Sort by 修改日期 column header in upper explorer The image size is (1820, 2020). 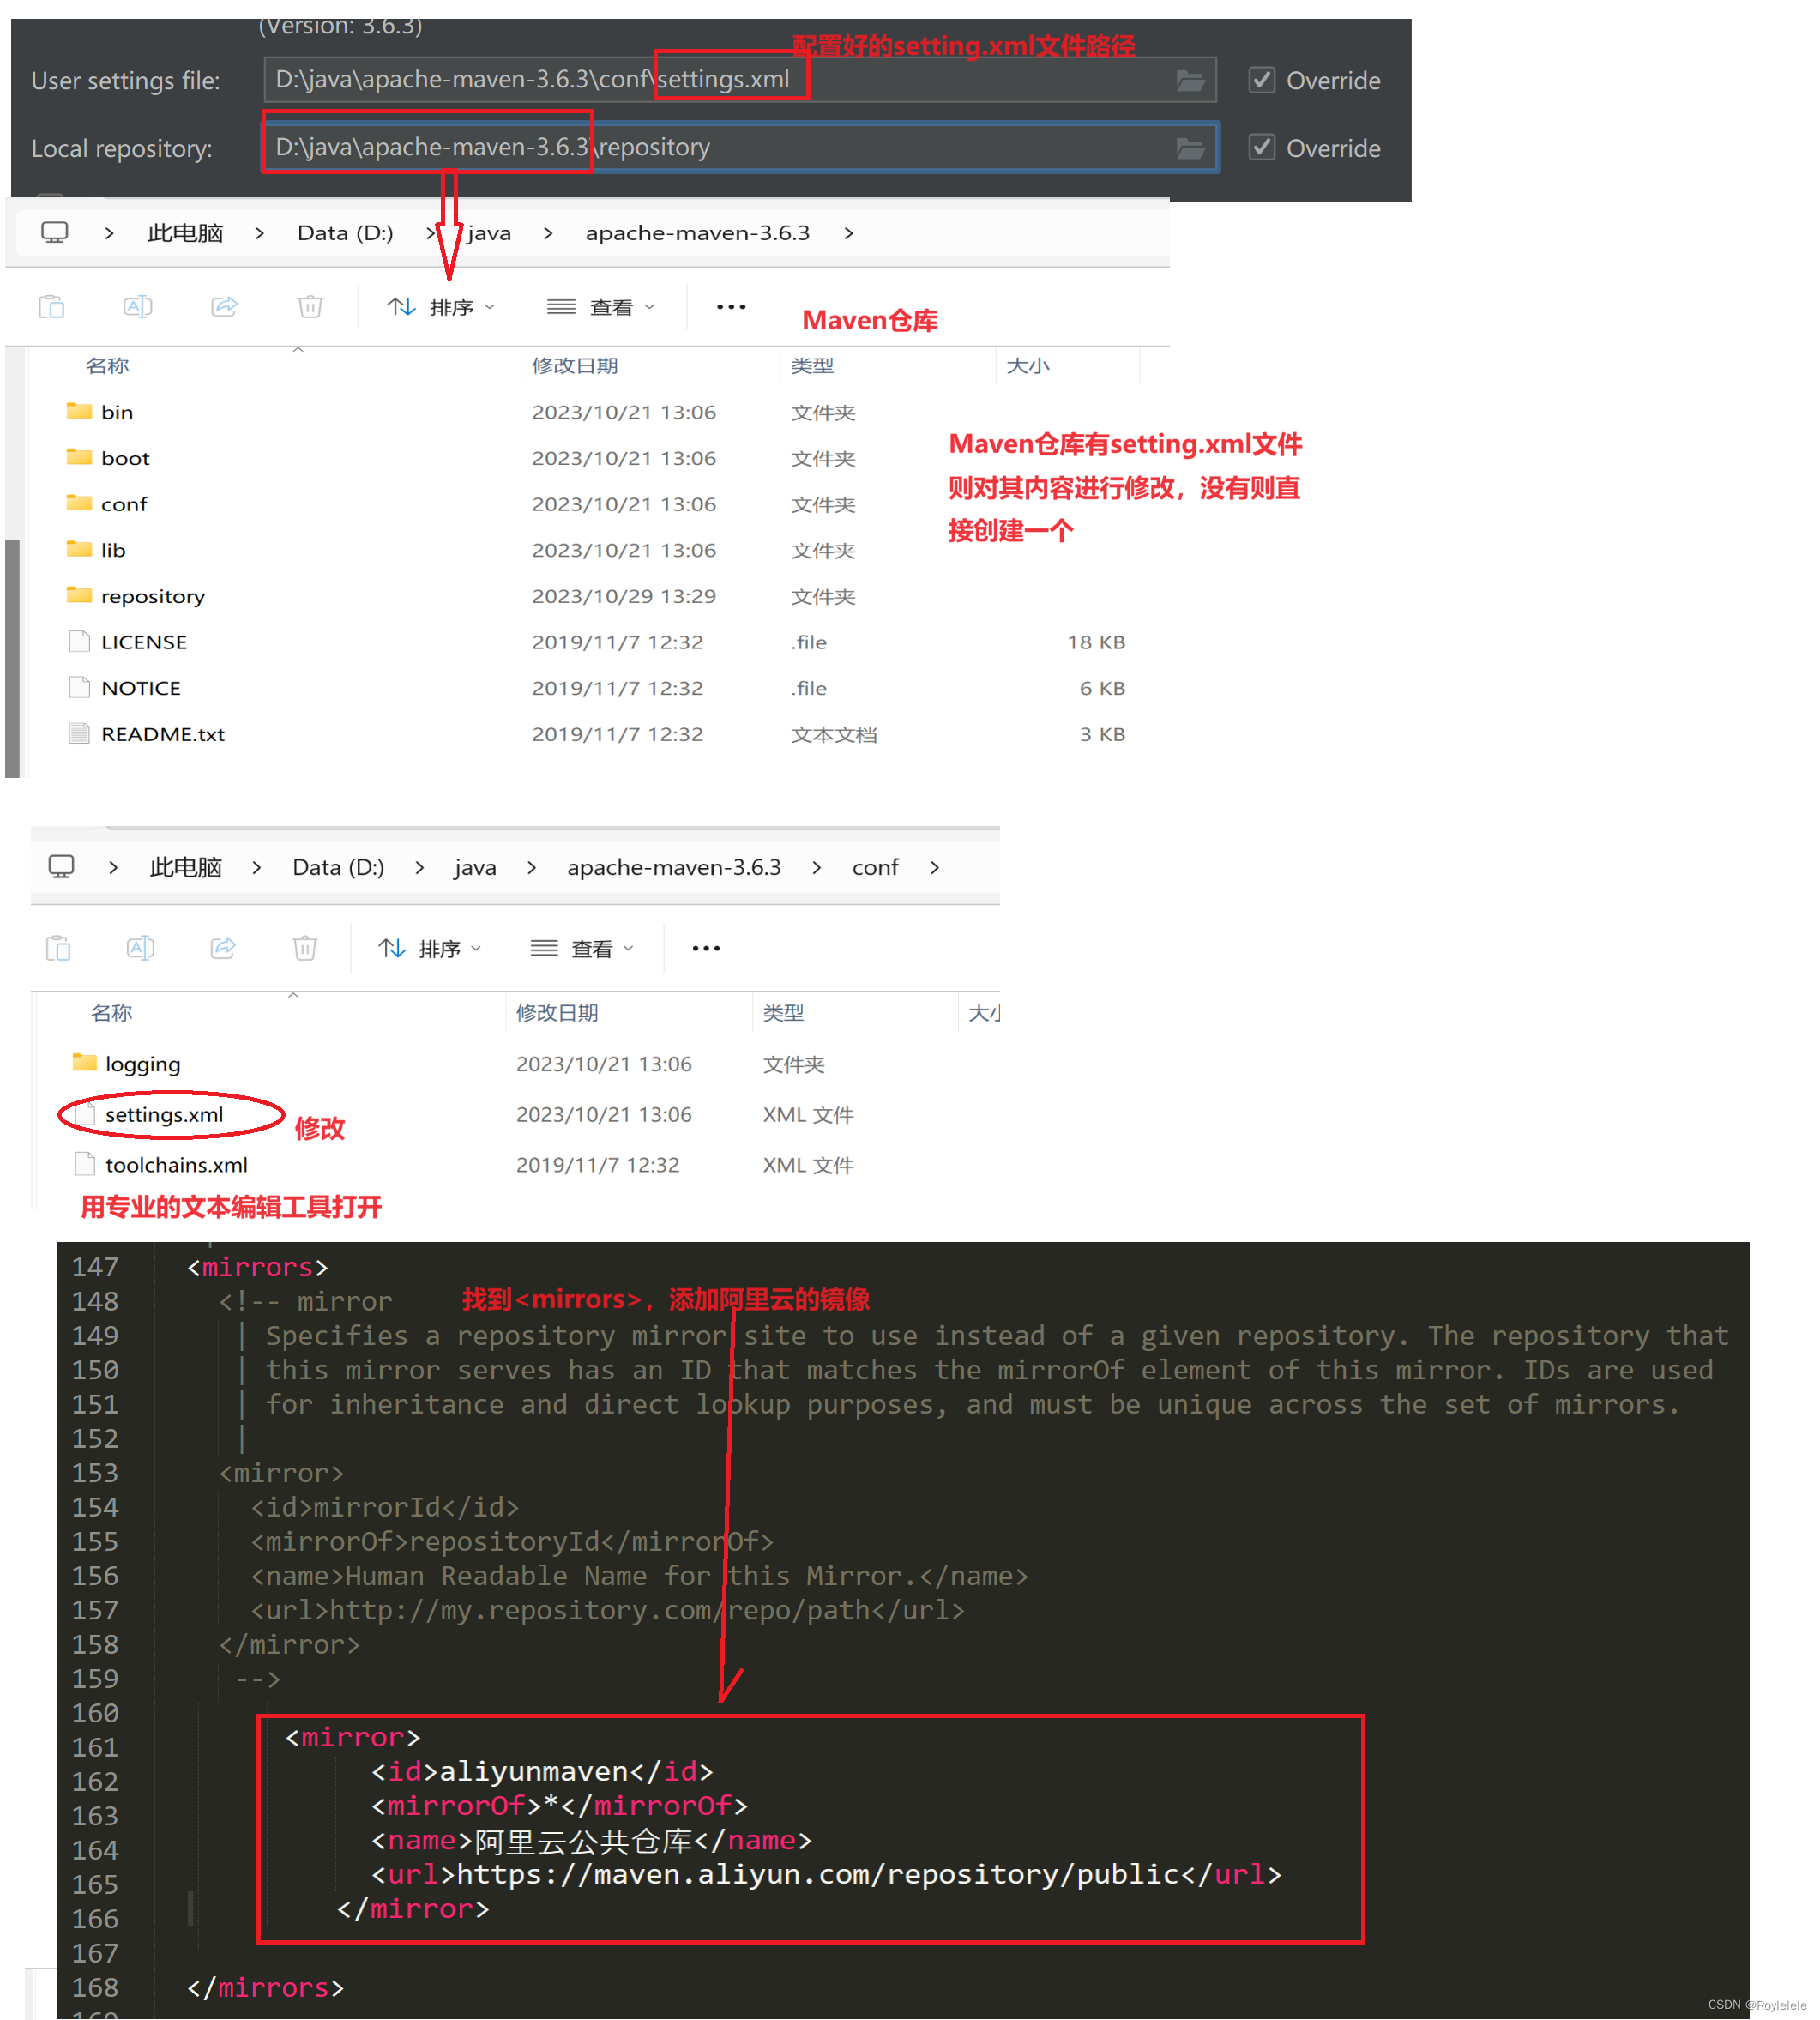575,366
